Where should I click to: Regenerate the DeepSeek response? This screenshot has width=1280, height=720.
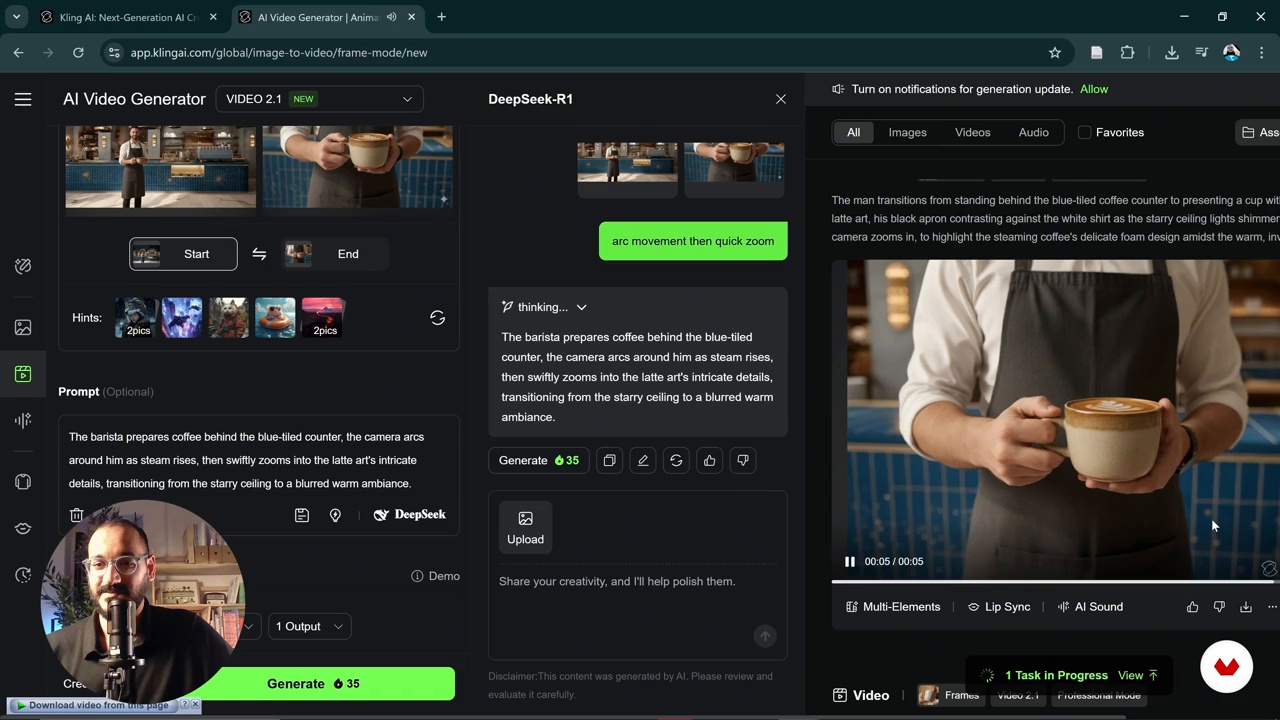pos(676,460)
